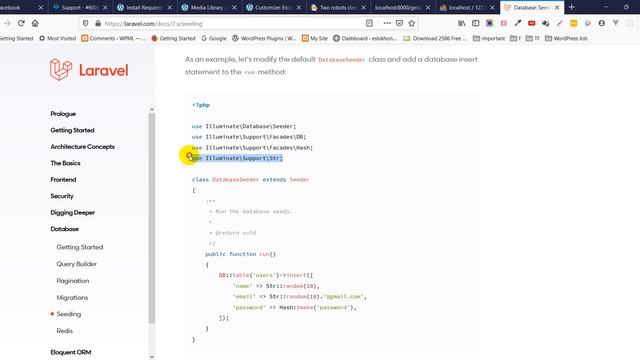Click 'class DatabaseSeeder extends Seeder' line

coord(251,179)
